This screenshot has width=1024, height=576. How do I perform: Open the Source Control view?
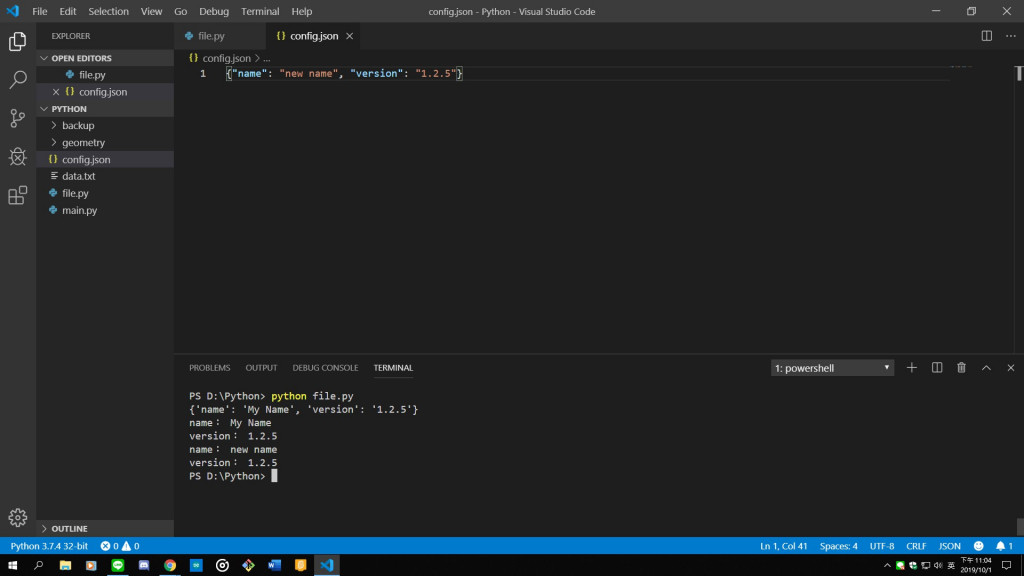(18, 118)
